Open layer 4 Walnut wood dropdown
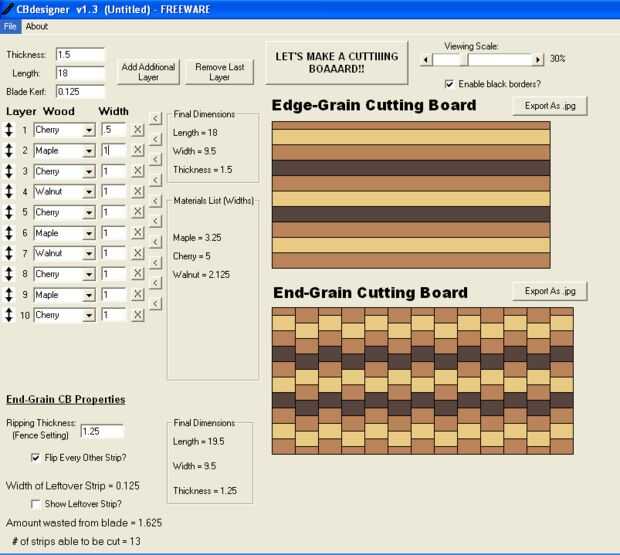This screenshot has height=555, width=620. (x=89, y=192)
